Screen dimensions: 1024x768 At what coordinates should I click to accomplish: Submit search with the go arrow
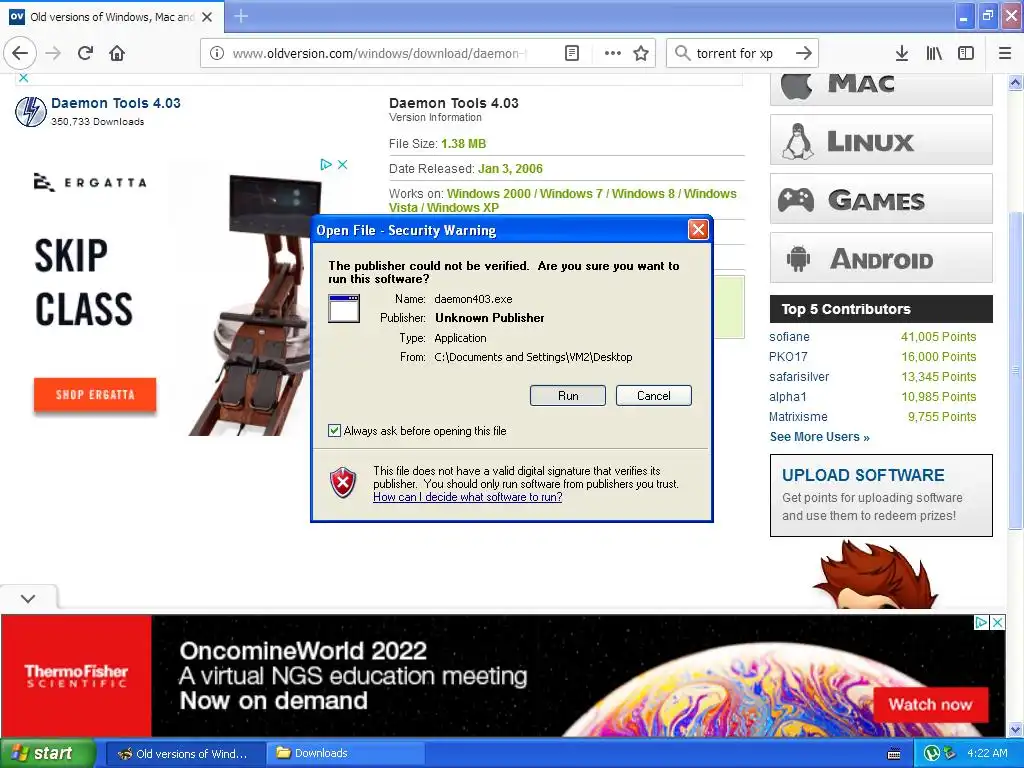[804, 53]
